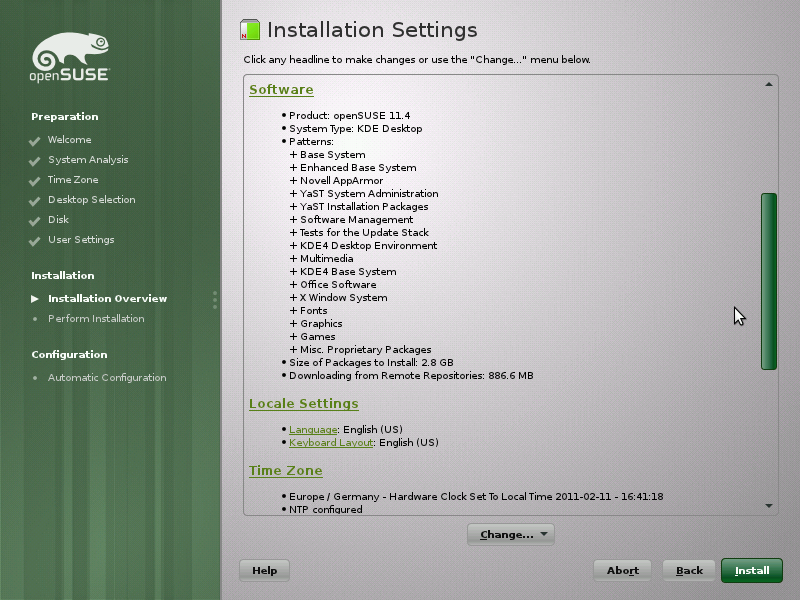
Task: Click the bullet beside Automatic Configuration
Action: (x=35, y=378)
